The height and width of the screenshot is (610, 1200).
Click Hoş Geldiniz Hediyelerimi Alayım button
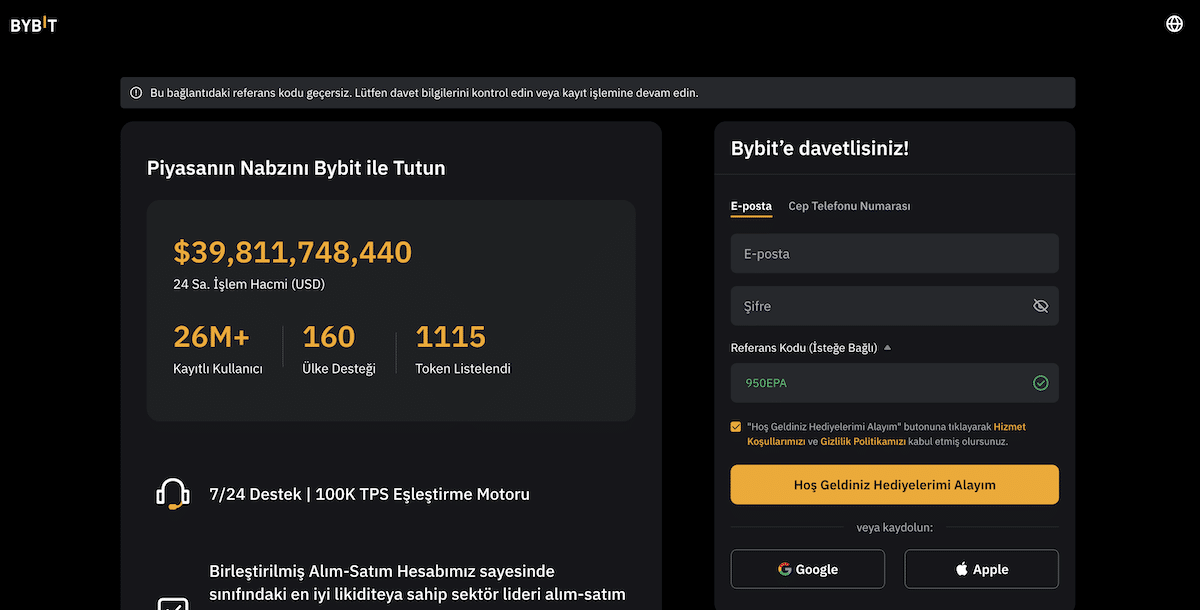(894, 485)
